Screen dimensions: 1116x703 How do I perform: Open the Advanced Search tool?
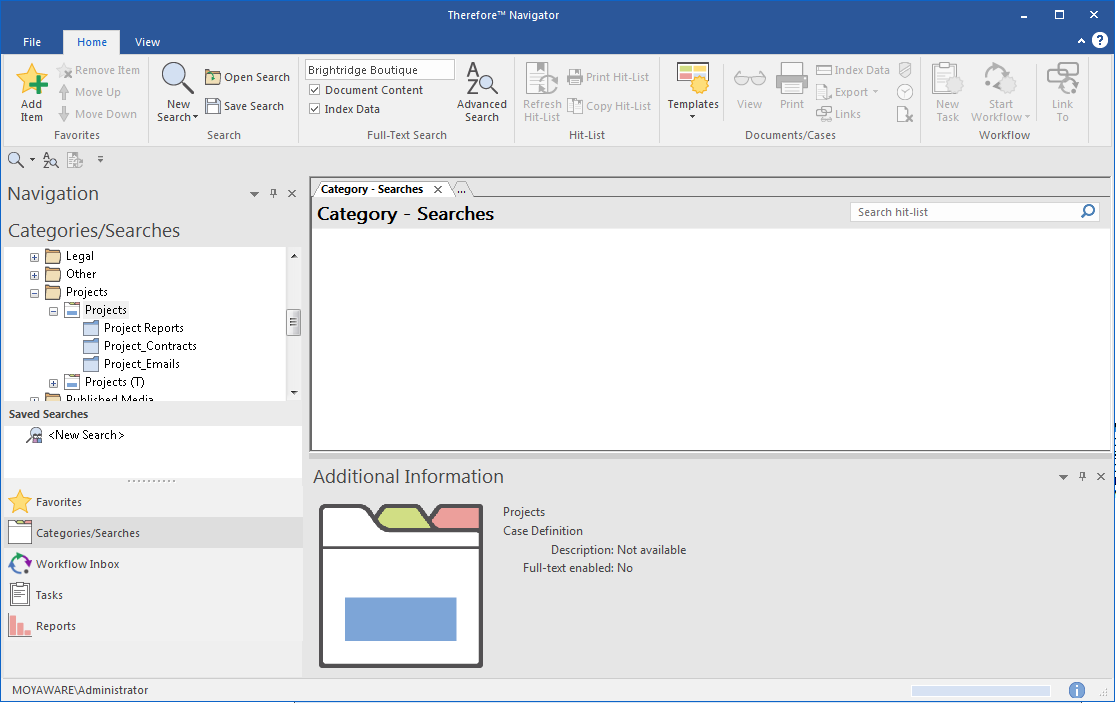481,90
